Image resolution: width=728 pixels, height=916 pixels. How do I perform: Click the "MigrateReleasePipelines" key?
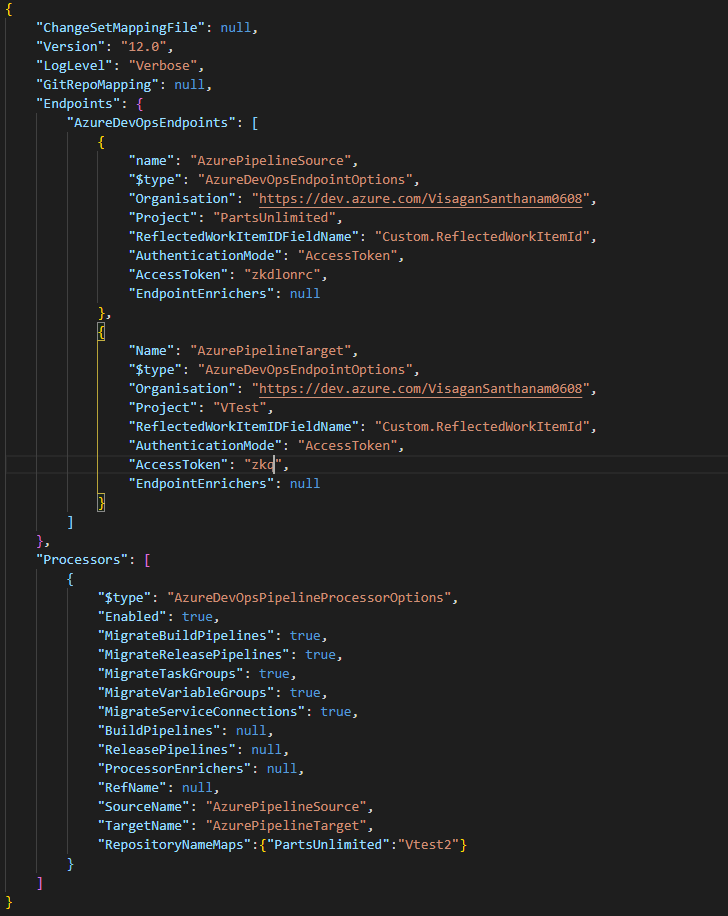coord(193,654)
